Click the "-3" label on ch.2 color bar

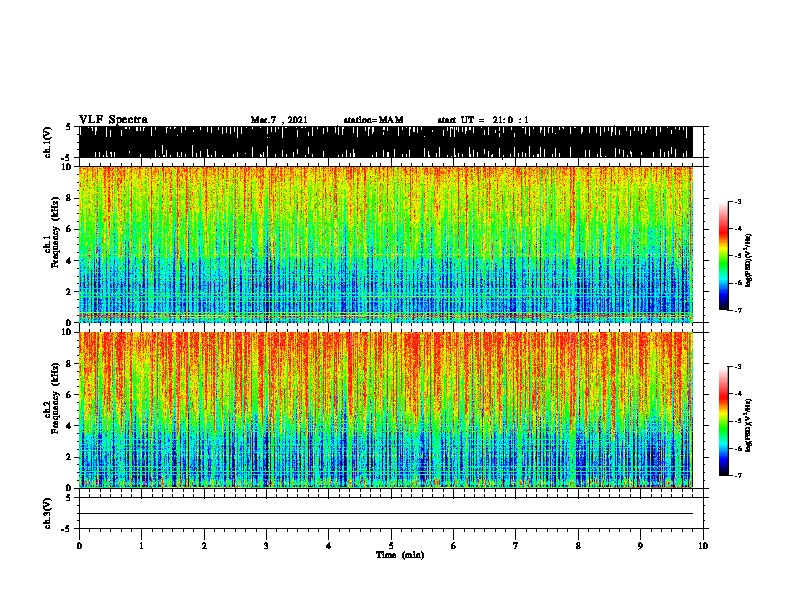737,367
